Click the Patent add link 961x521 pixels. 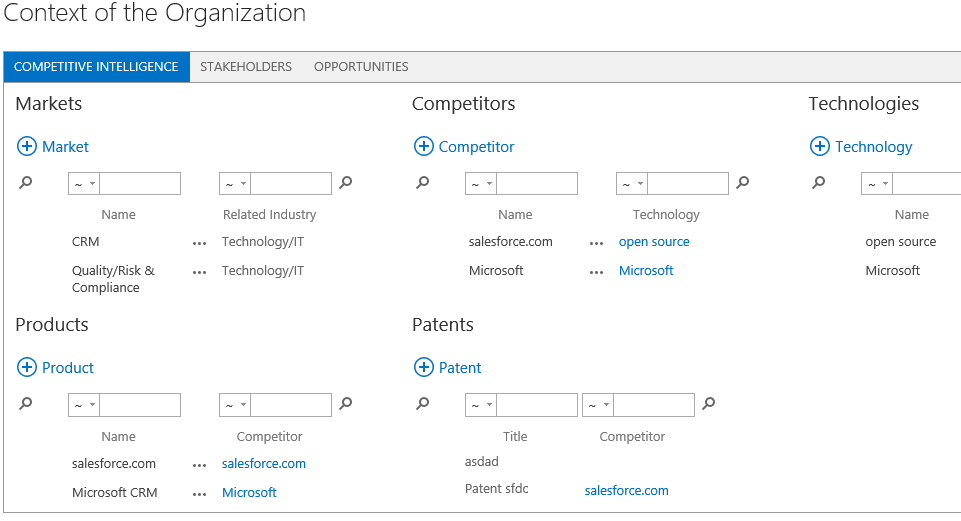click(460, 367)
